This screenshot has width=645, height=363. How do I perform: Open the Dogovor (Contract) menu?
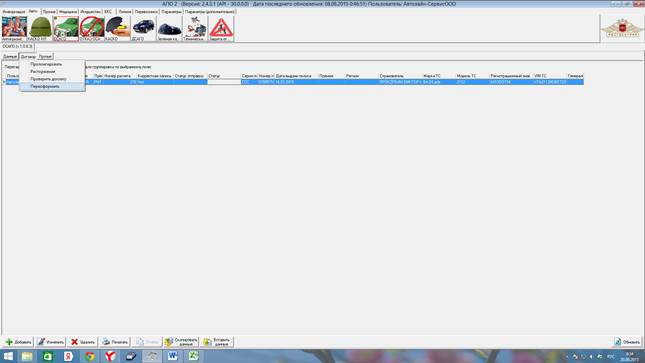pos(28,57)
